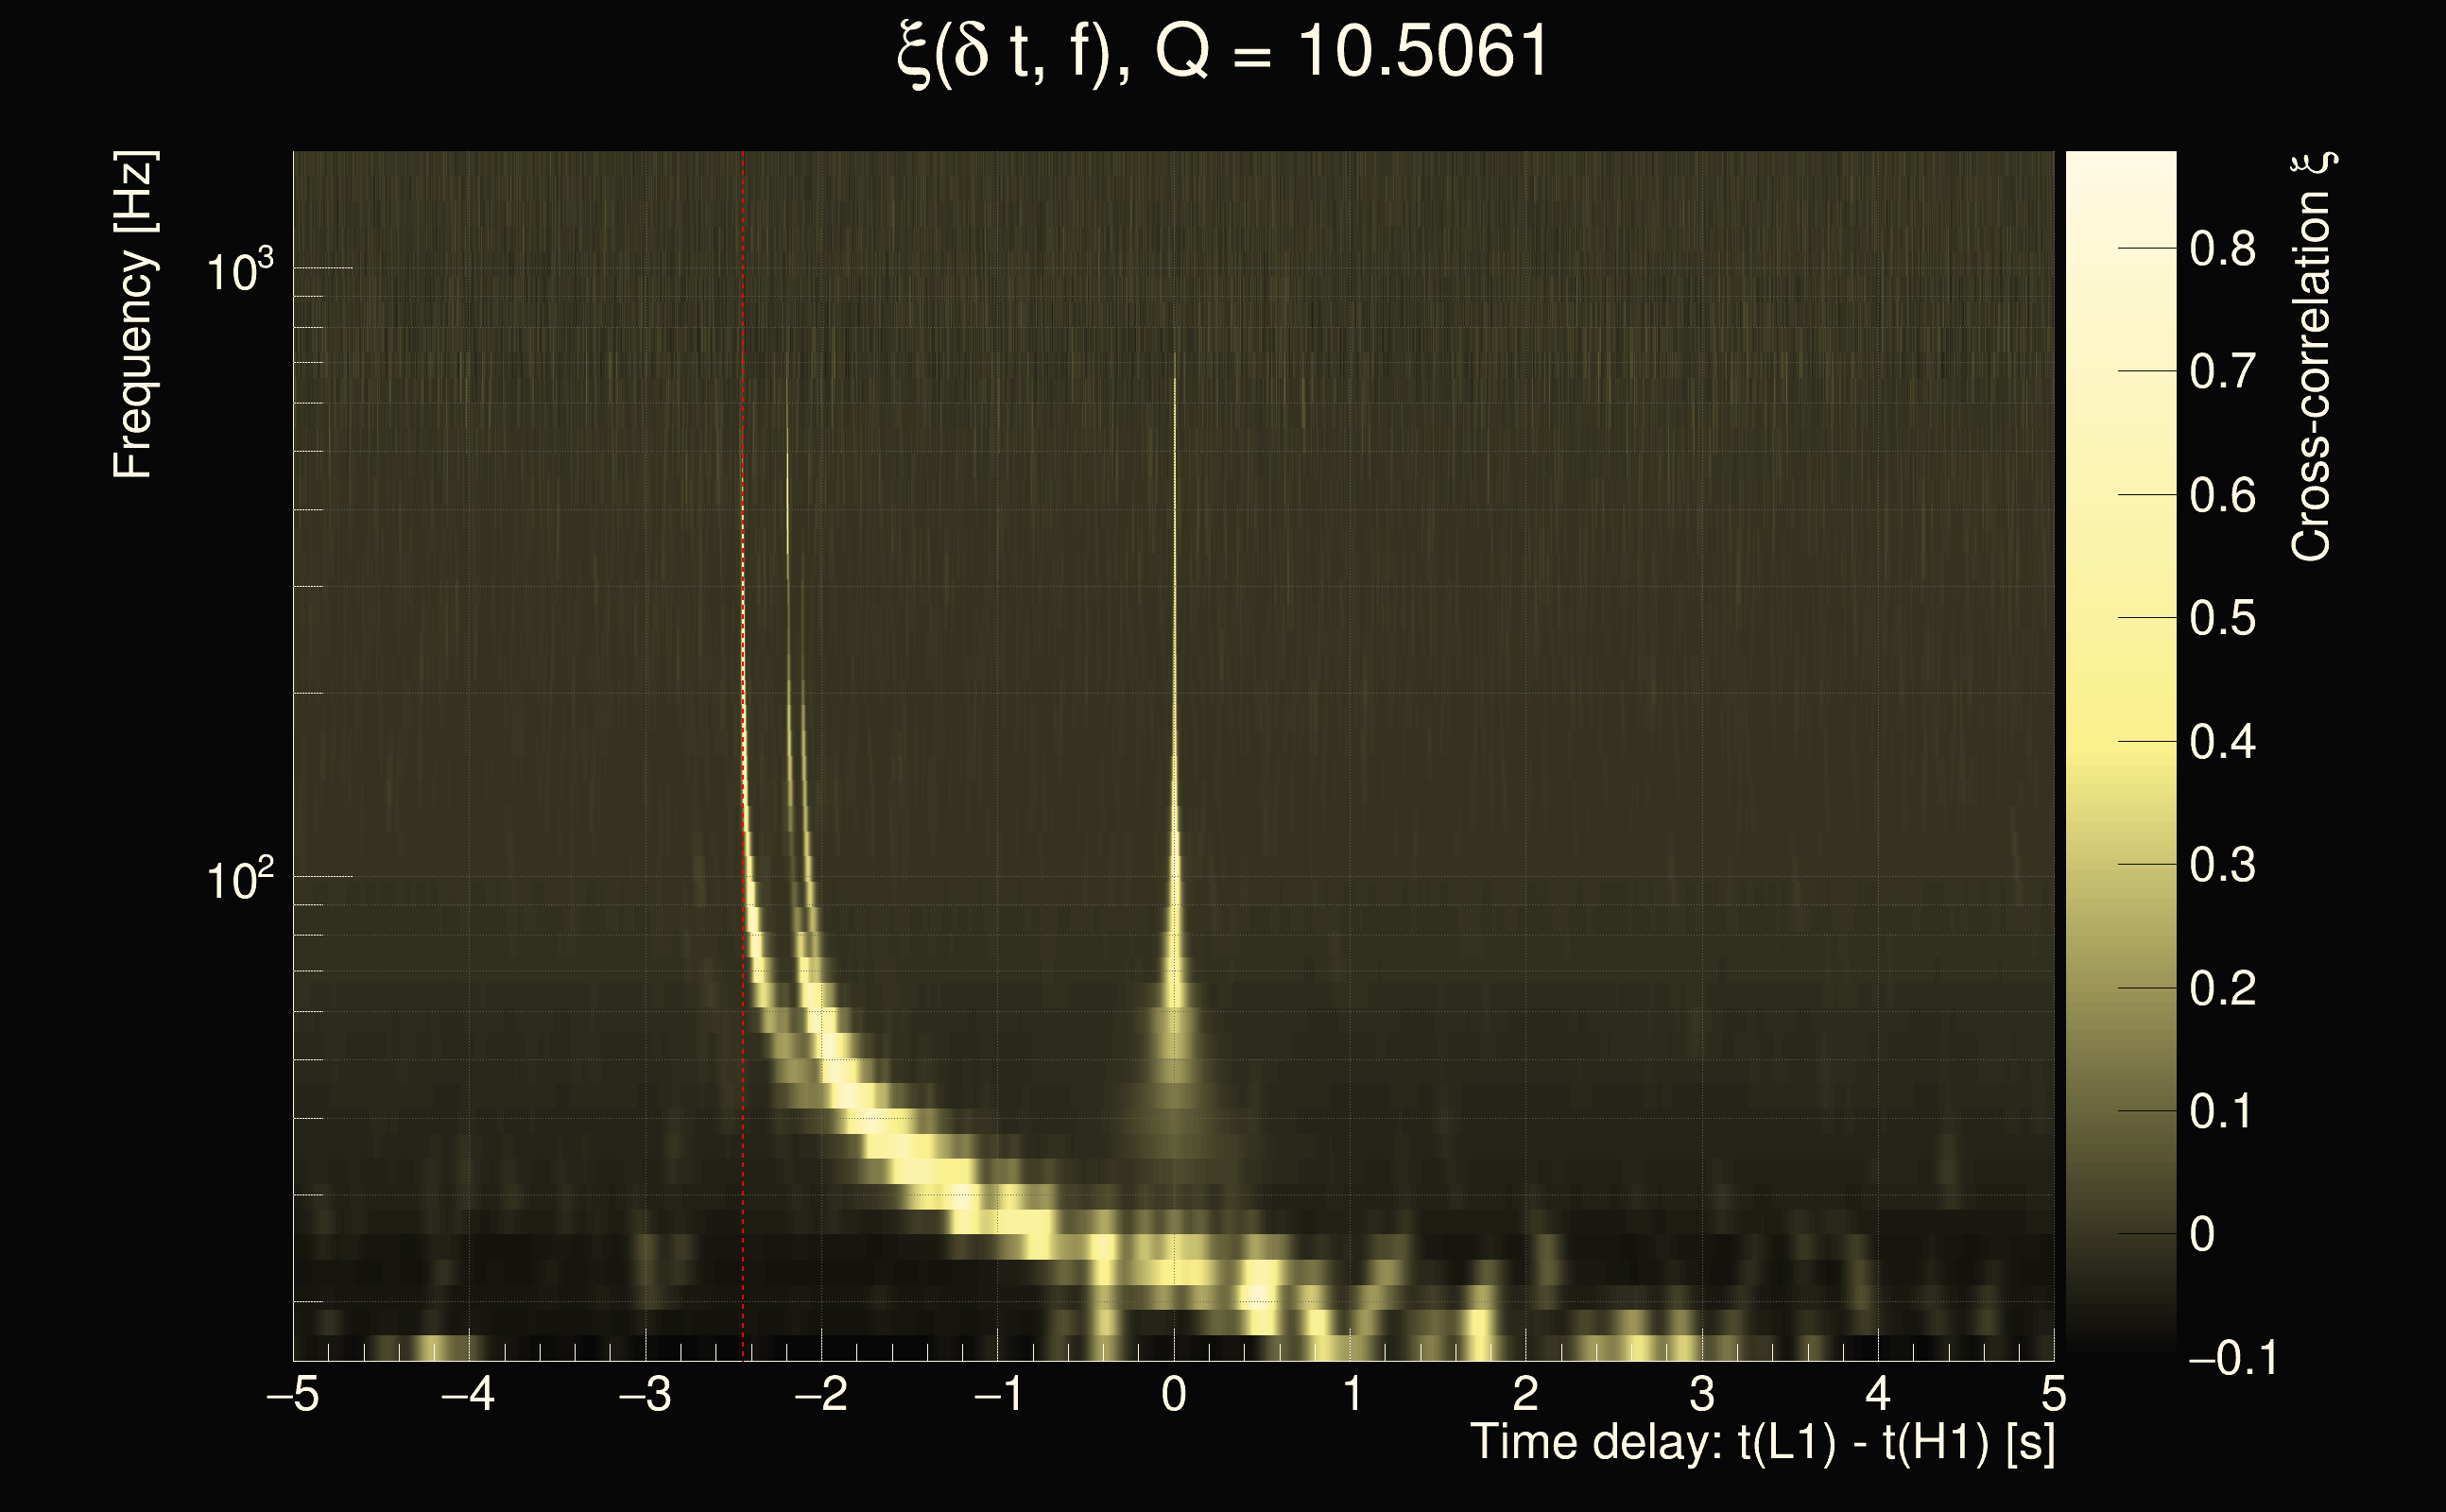Screen dimensions: 2446x1512
Task: Click the Frequency [Hz] axis label
Action: [x=133, y=314]
